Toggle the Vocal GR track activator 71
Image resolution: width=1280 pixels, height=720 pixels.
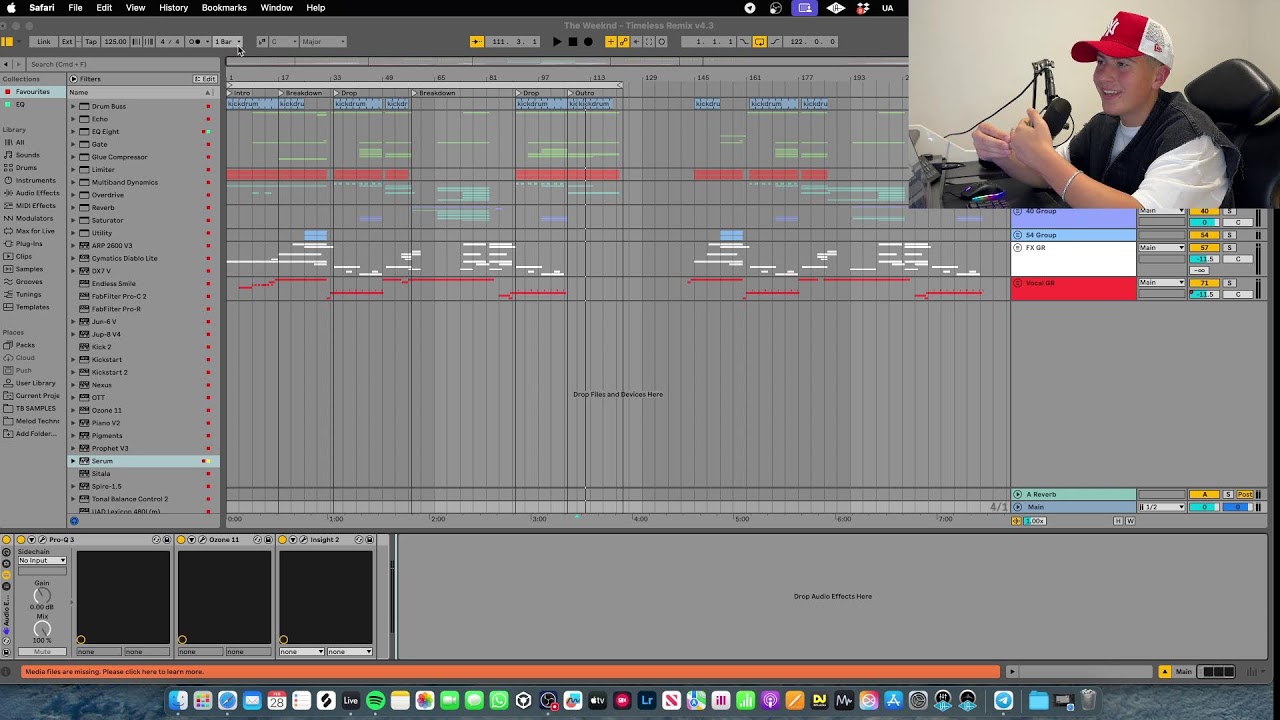1205,283
